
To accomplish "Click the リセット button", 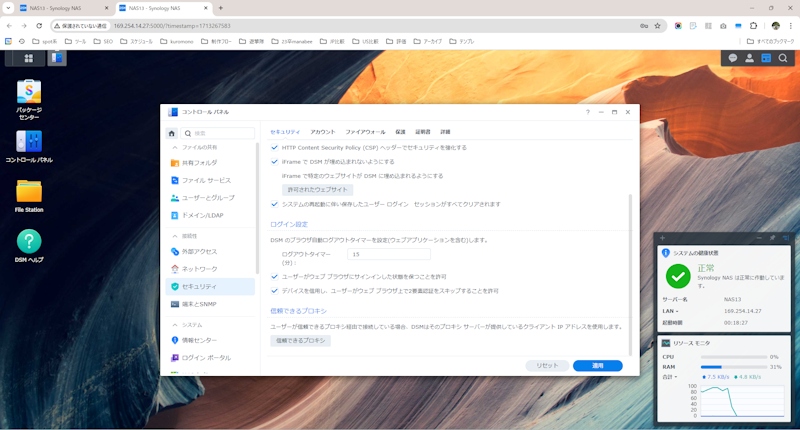I will pyautogui.click(x=547, y=366).
